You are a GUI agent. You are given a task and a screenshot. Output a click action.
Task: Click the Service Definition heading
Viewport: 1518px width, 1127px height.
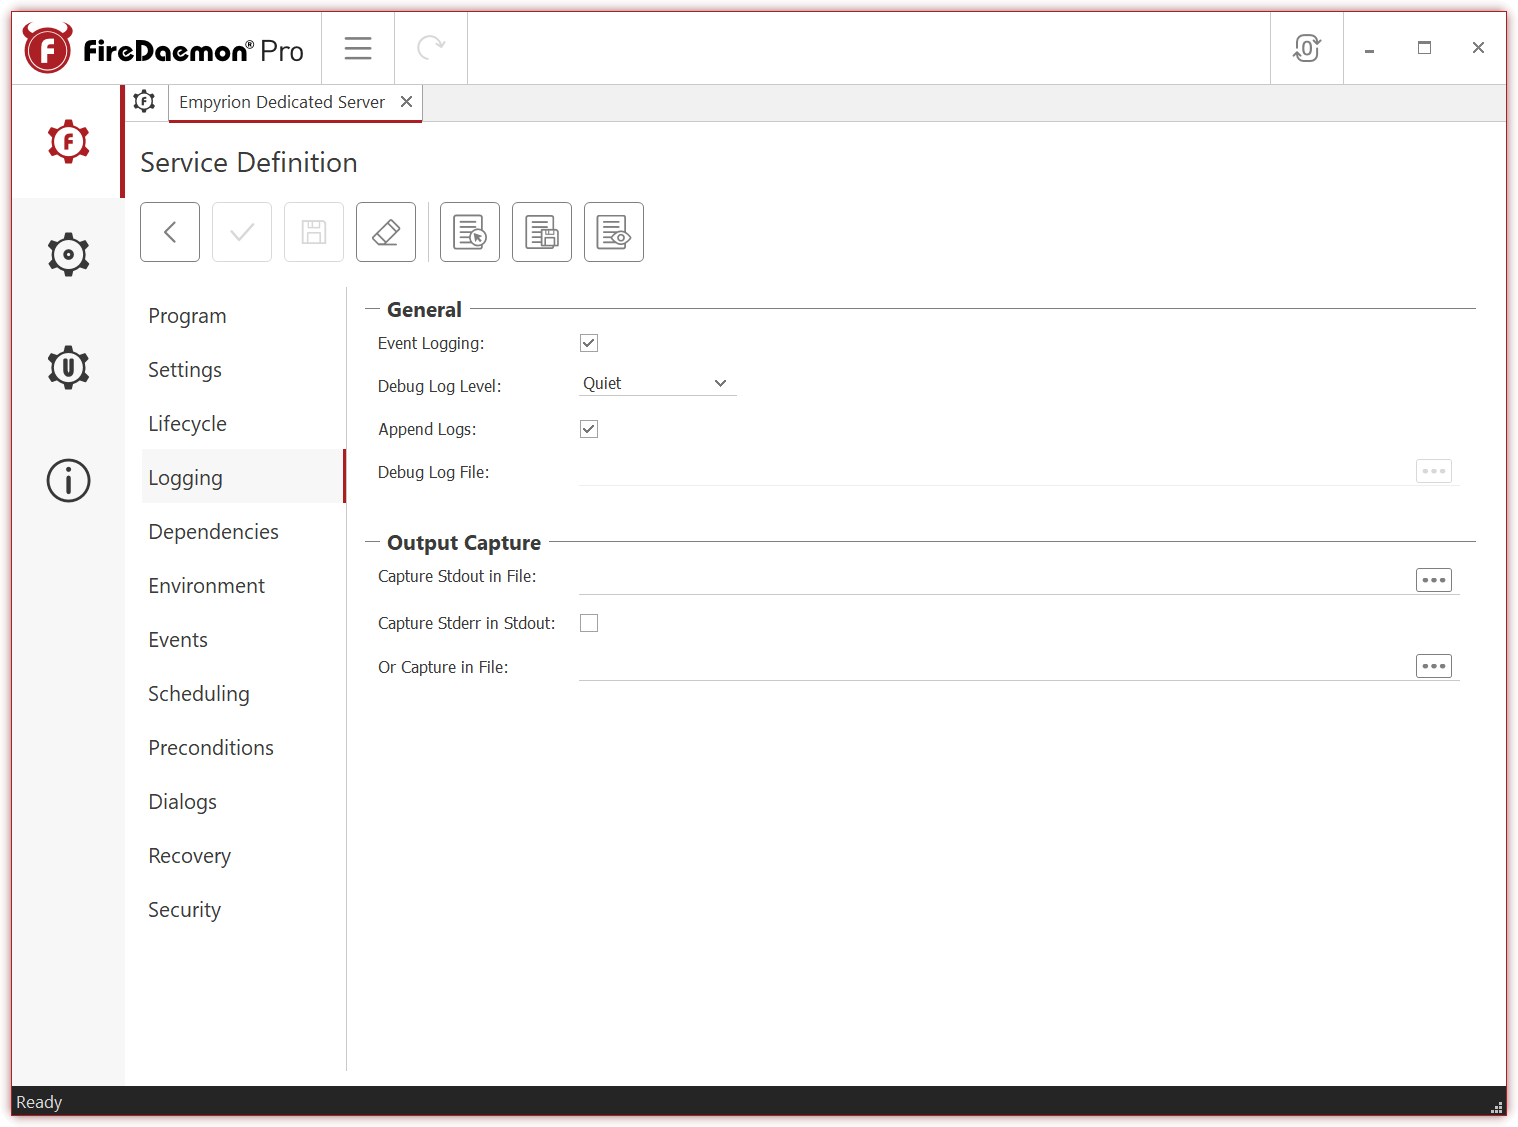pyautogui.click(x=249, y=162)
